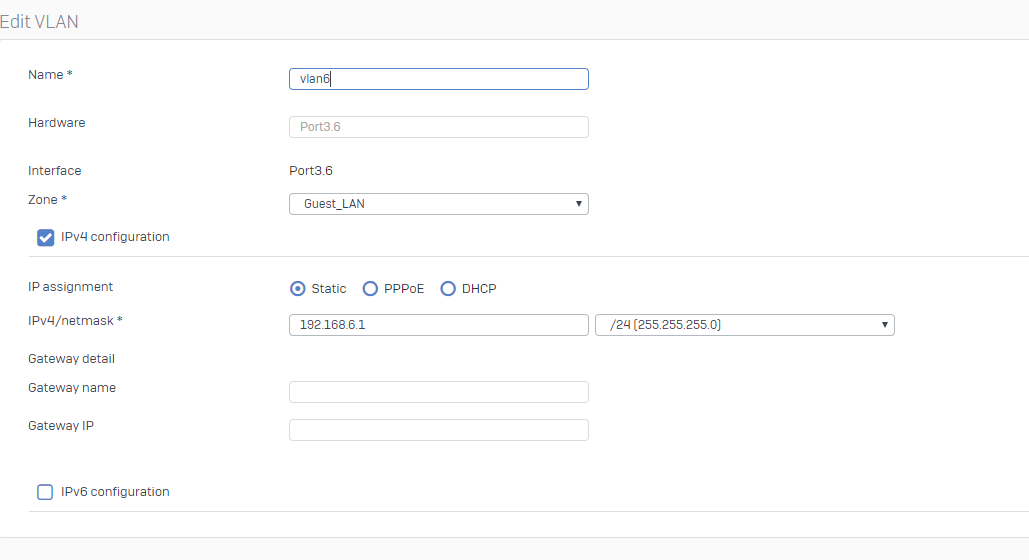Click the greyed-out Hardware Port3.6 field
Screen dimensions: 1029x560
438,127
